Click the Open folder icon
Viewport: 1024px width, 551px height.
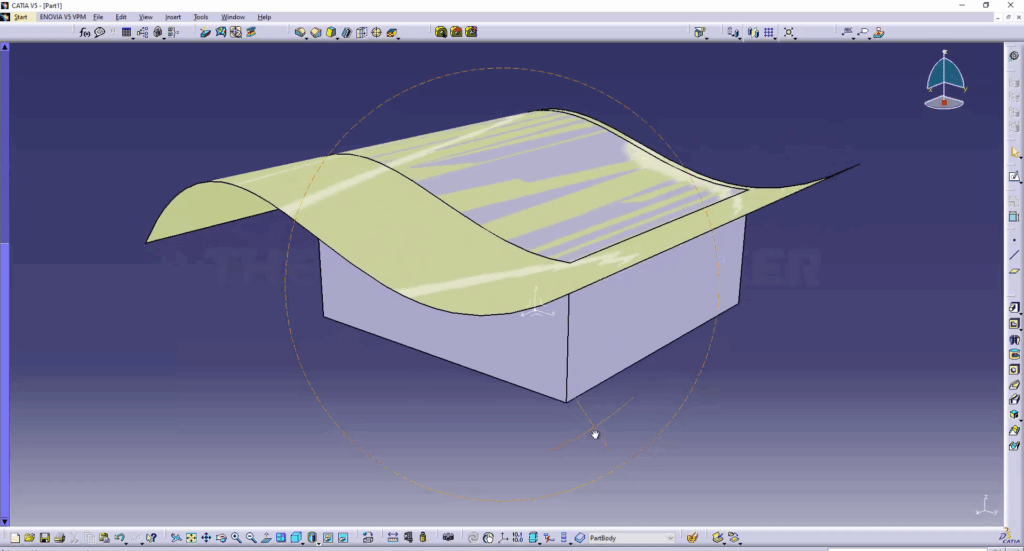30,538
